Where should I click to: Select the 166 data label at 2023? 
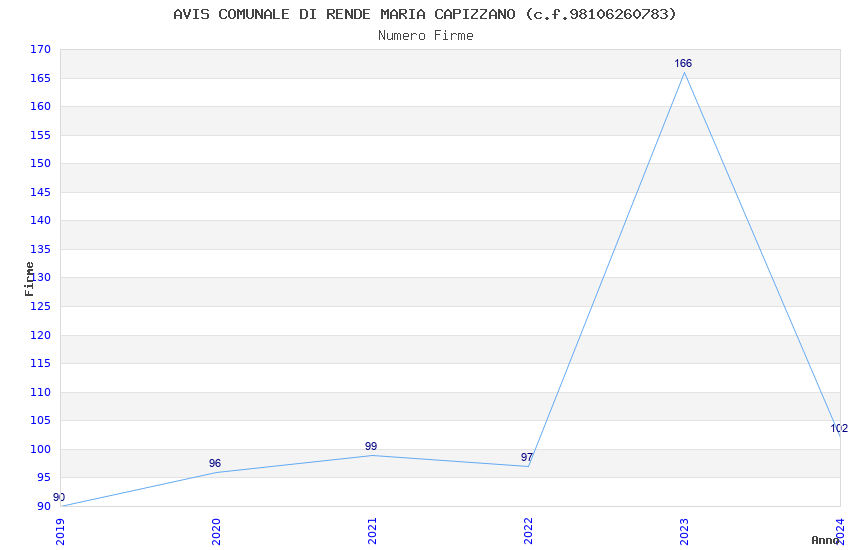pos(683,63)
